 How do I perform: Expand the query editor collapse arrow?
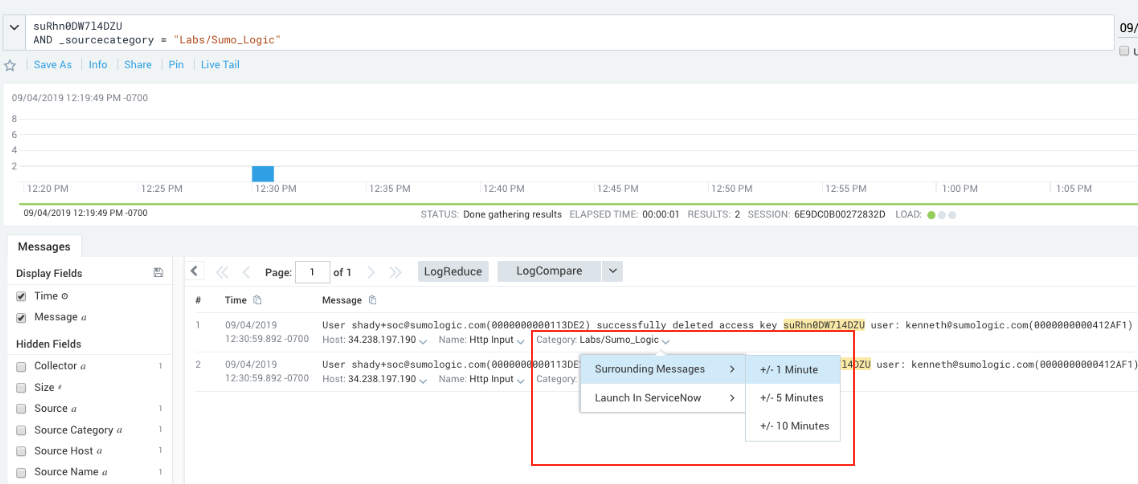(x=13, y=28)
